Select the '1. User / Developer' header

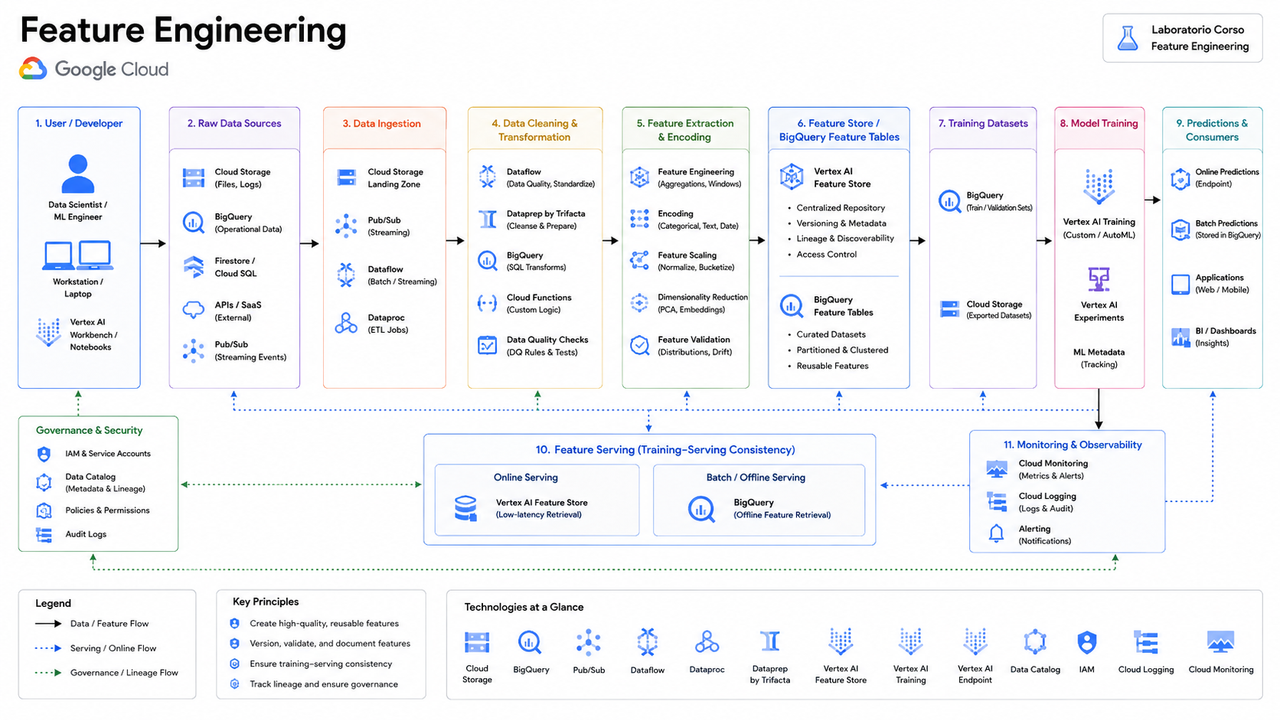[x=79, y=123]
